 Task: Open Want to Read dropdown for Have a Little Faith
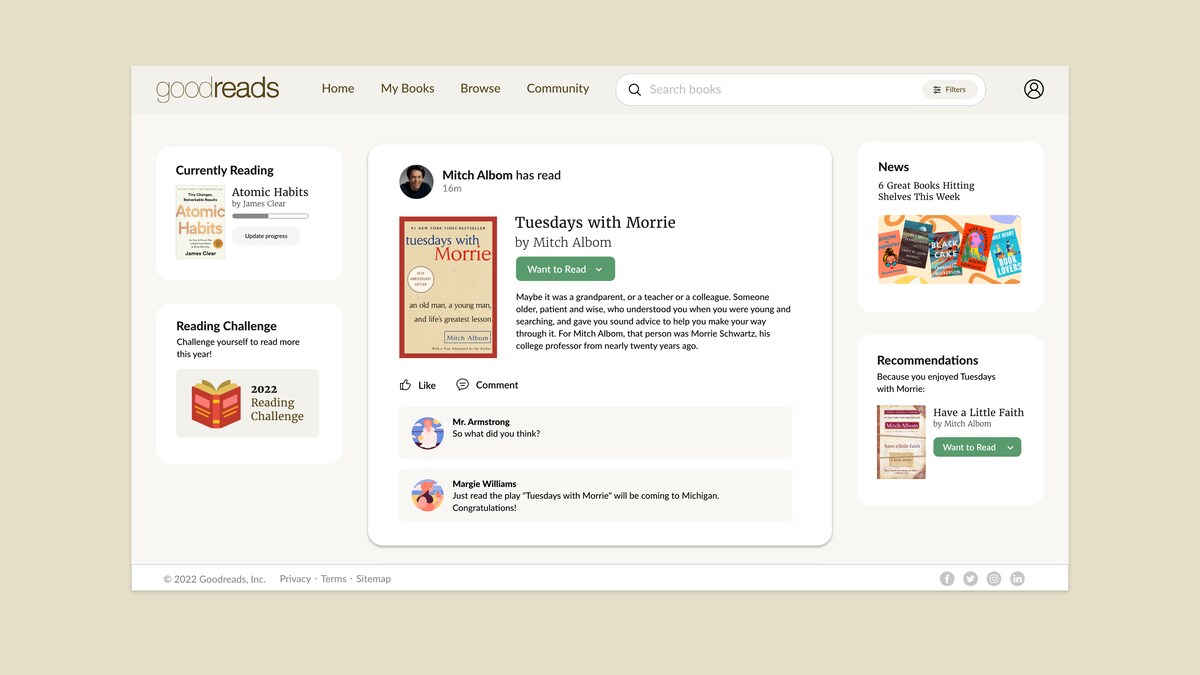tap(976, 447)
